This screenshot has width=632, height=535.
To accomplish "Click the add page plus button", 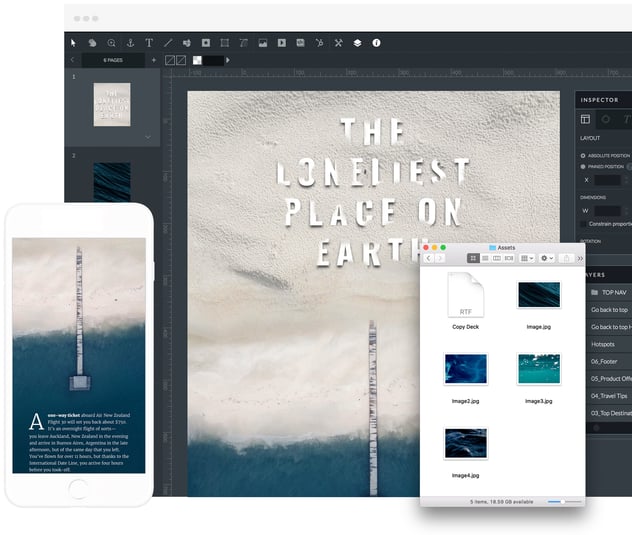I will pos(153,60).
